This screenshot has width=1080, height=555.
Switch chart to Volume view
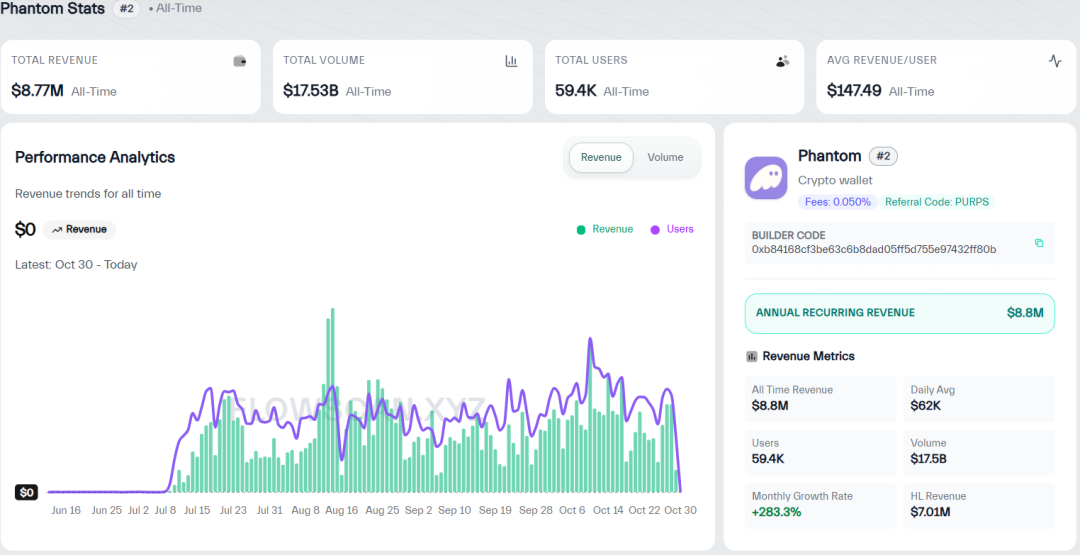tap(665, 158)
